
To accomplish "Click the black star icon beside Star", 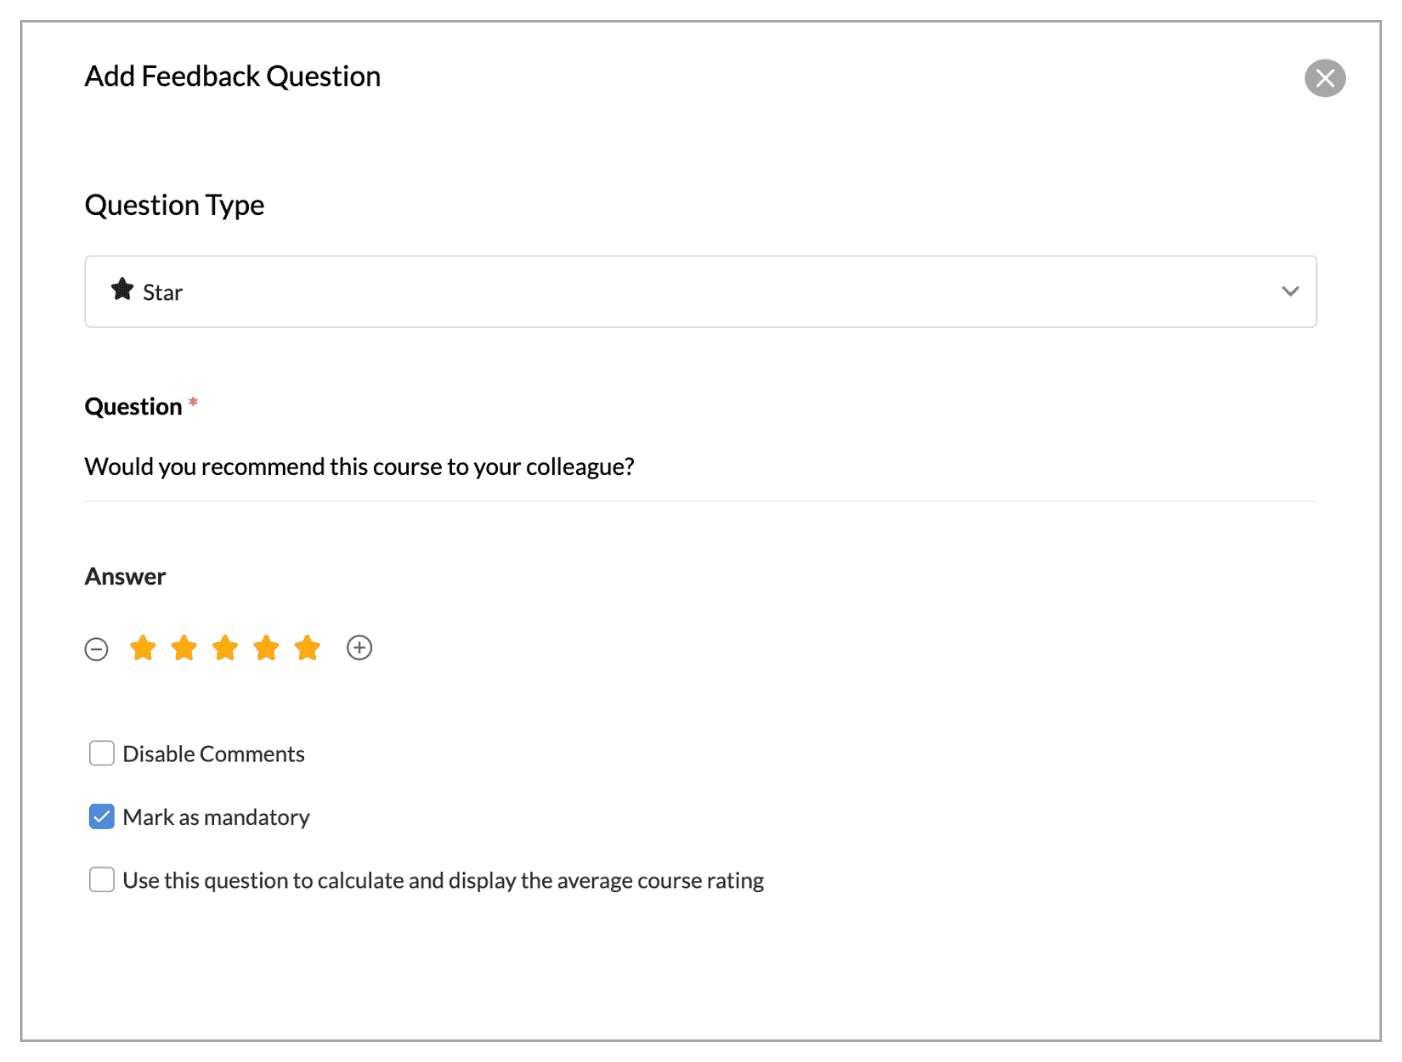I will (x=122, y=290).
